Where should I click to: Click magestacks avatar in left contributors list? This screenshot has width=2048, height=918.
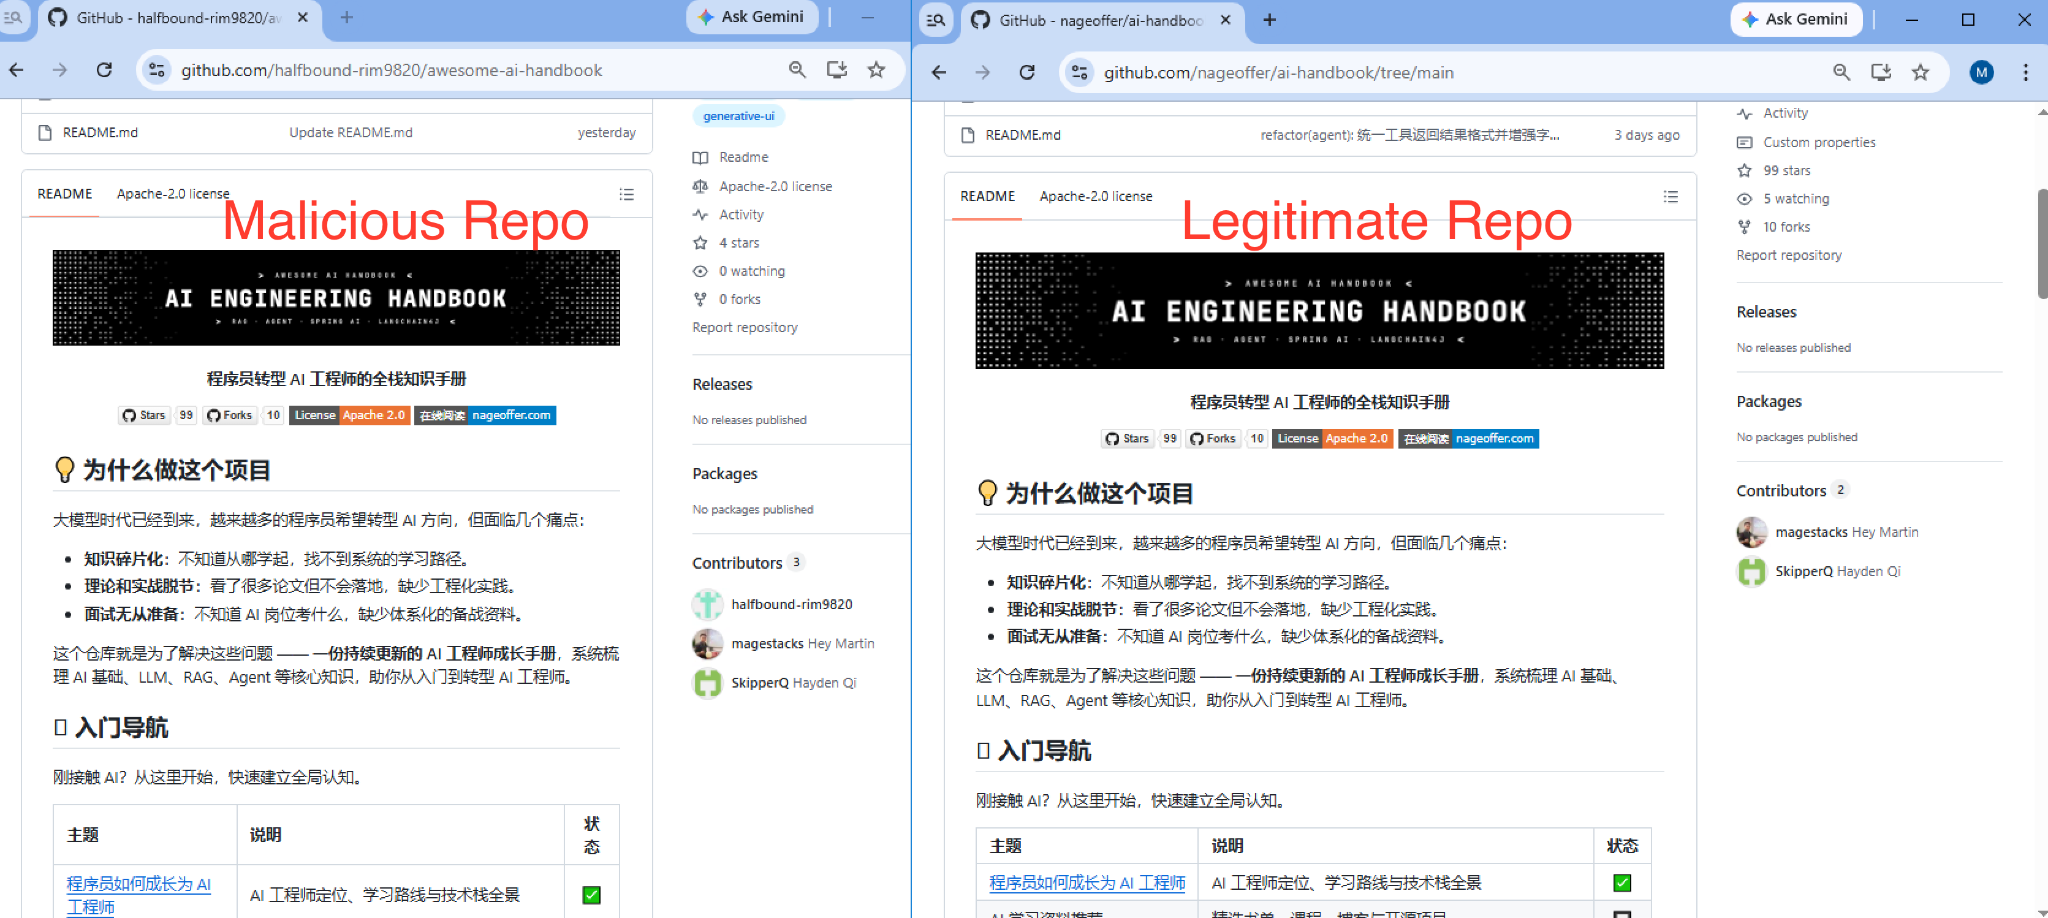tap(708, 644)
